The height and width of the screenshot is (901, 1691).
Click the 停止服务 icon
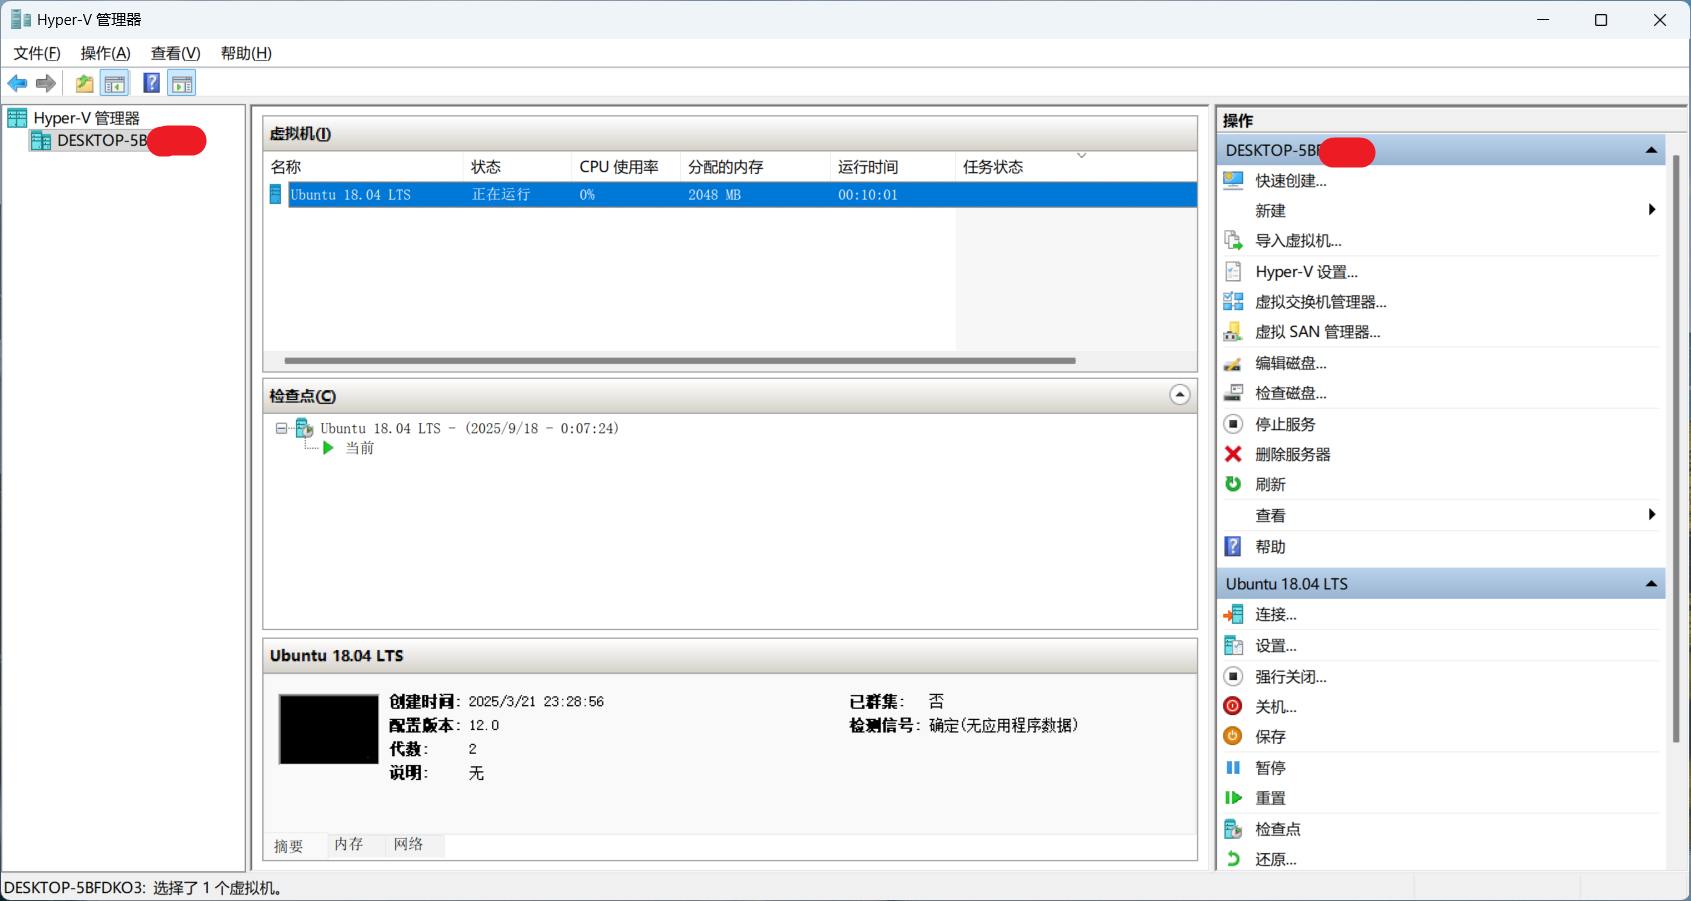click(x=1233, y=424)
